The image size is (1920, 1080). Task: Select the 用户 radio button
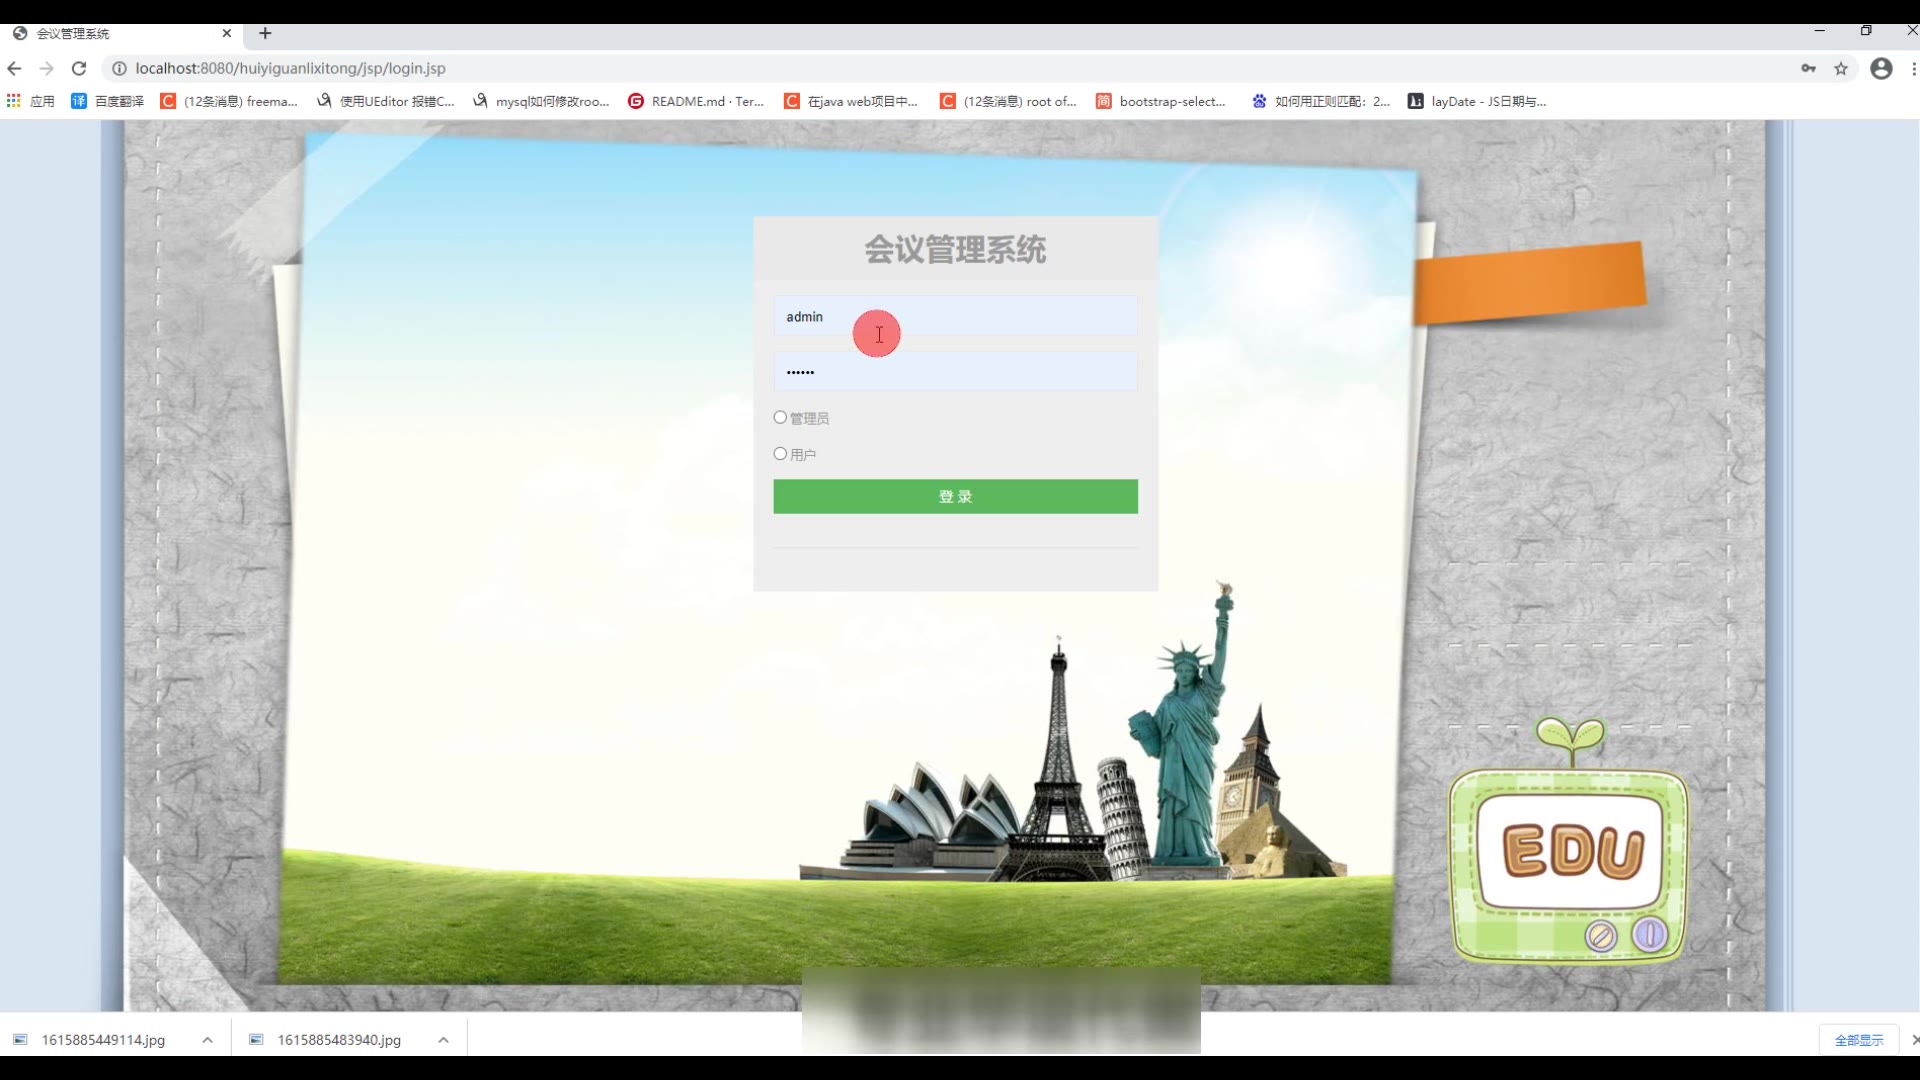pos(780,453)
